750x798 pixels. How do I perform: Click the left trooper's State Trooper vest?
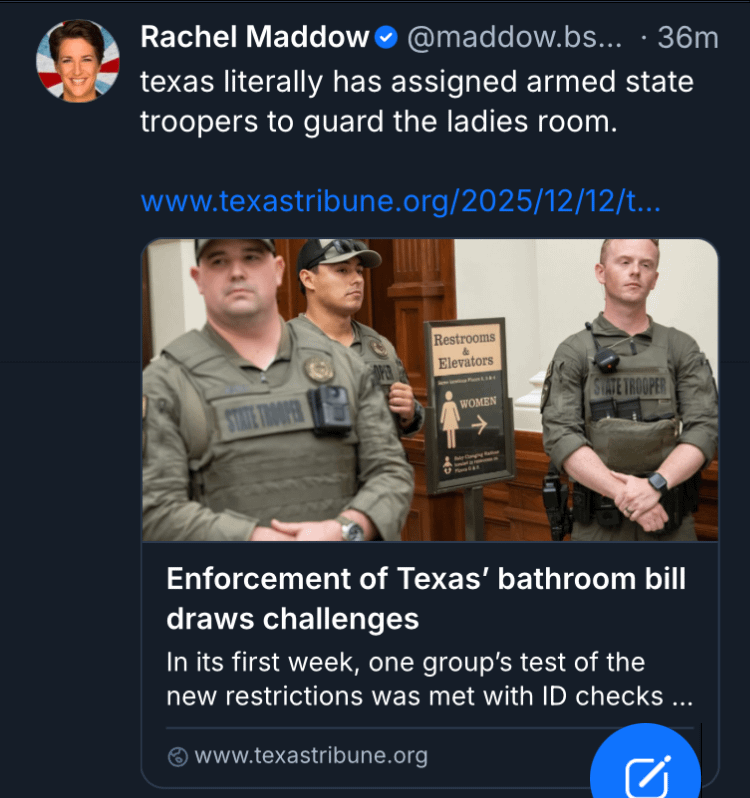click(265, 418)
